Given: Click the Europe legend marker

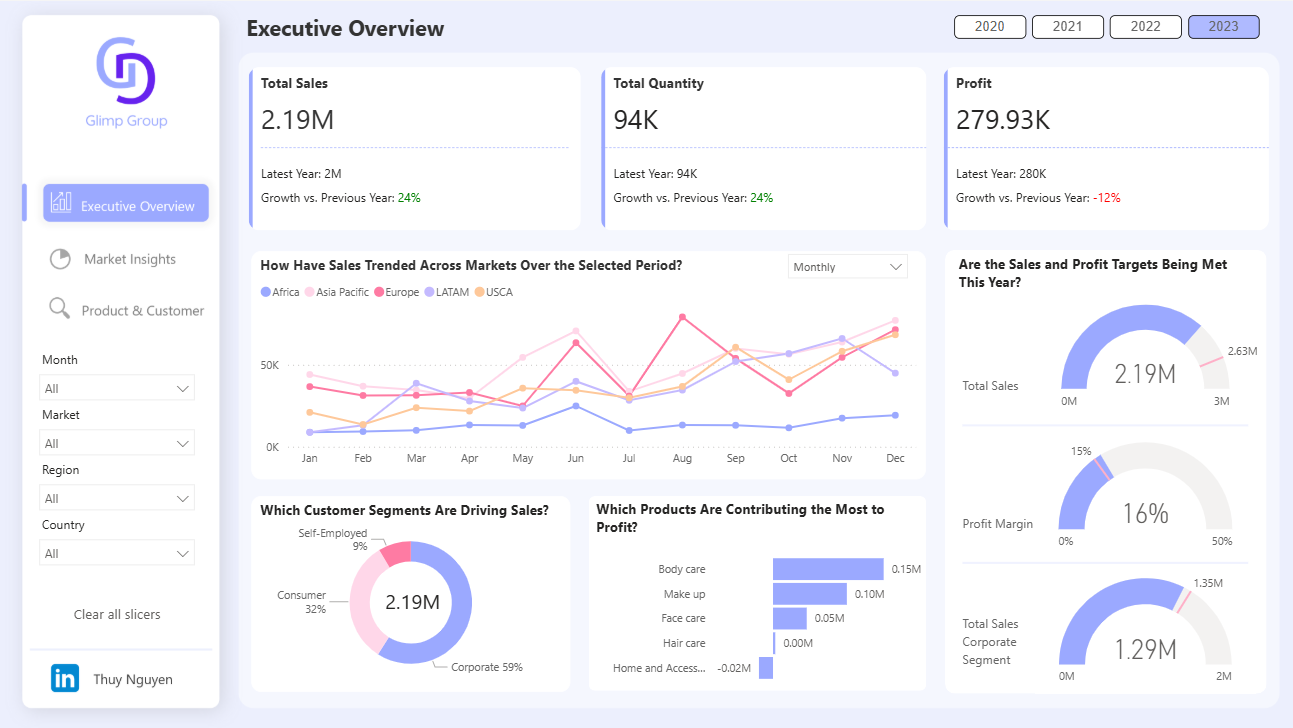Looking at the screenshot, I should pyautogui.click(x=380, y=292).
